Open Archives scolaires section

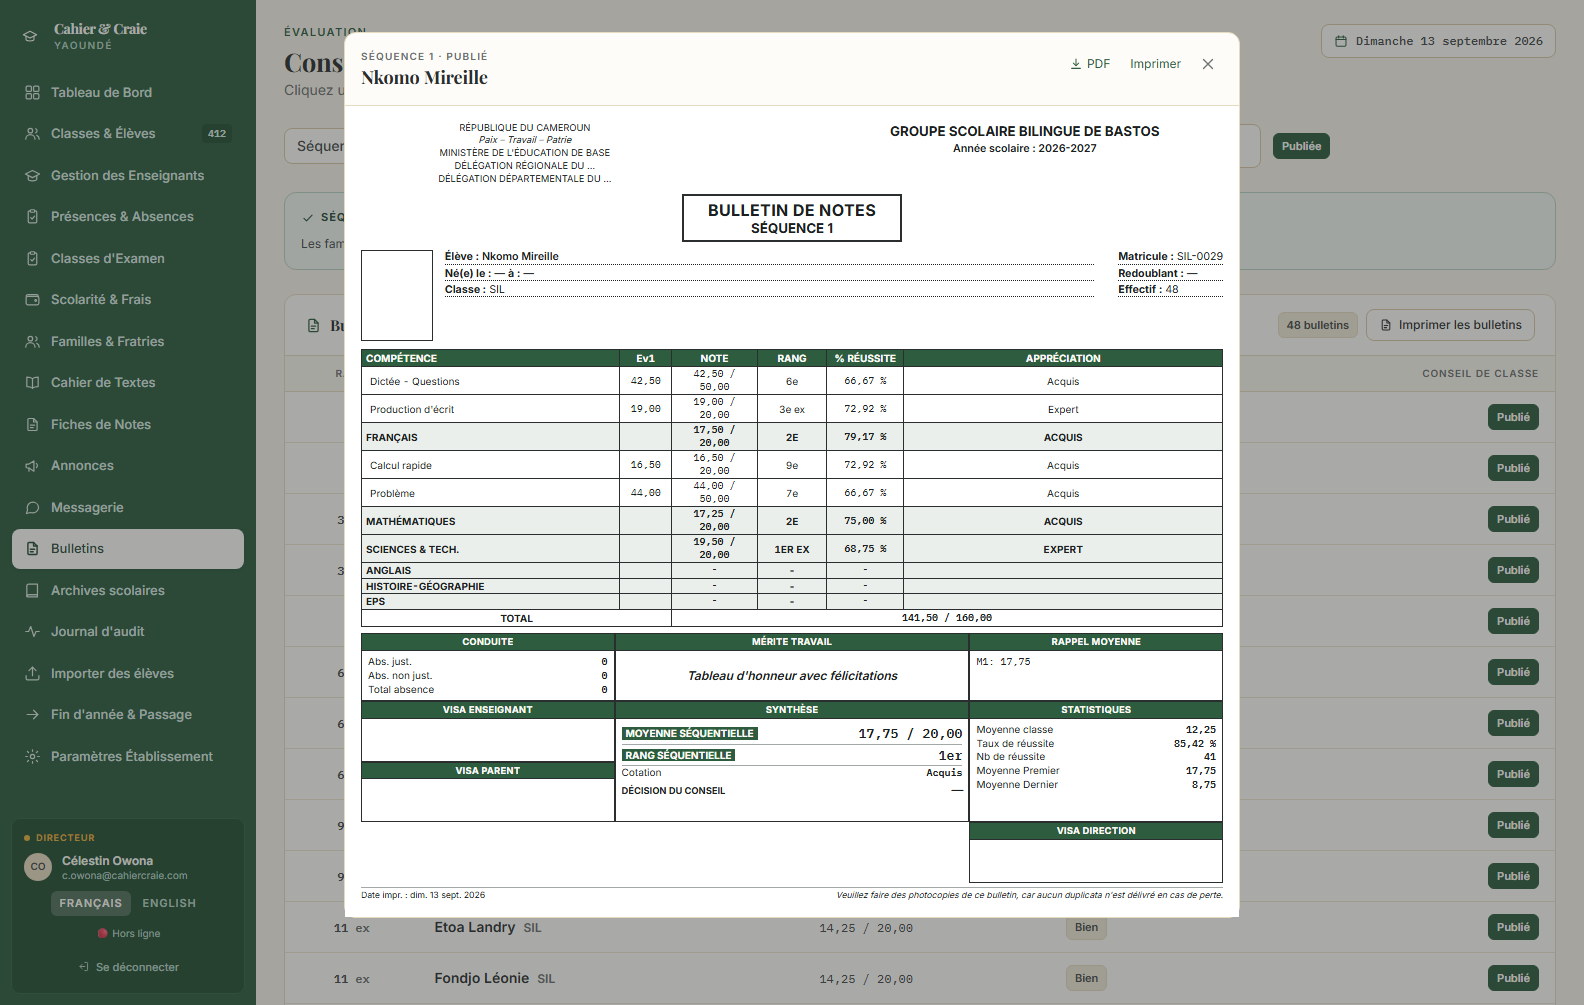coord(128,590)
